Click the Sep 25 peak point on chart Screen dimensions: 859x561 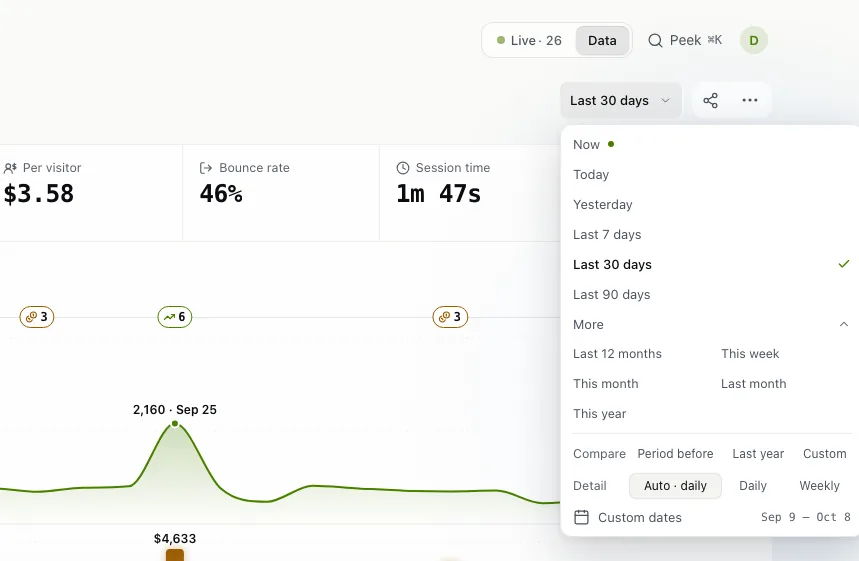pyautogui.click(x=175, y=423)
